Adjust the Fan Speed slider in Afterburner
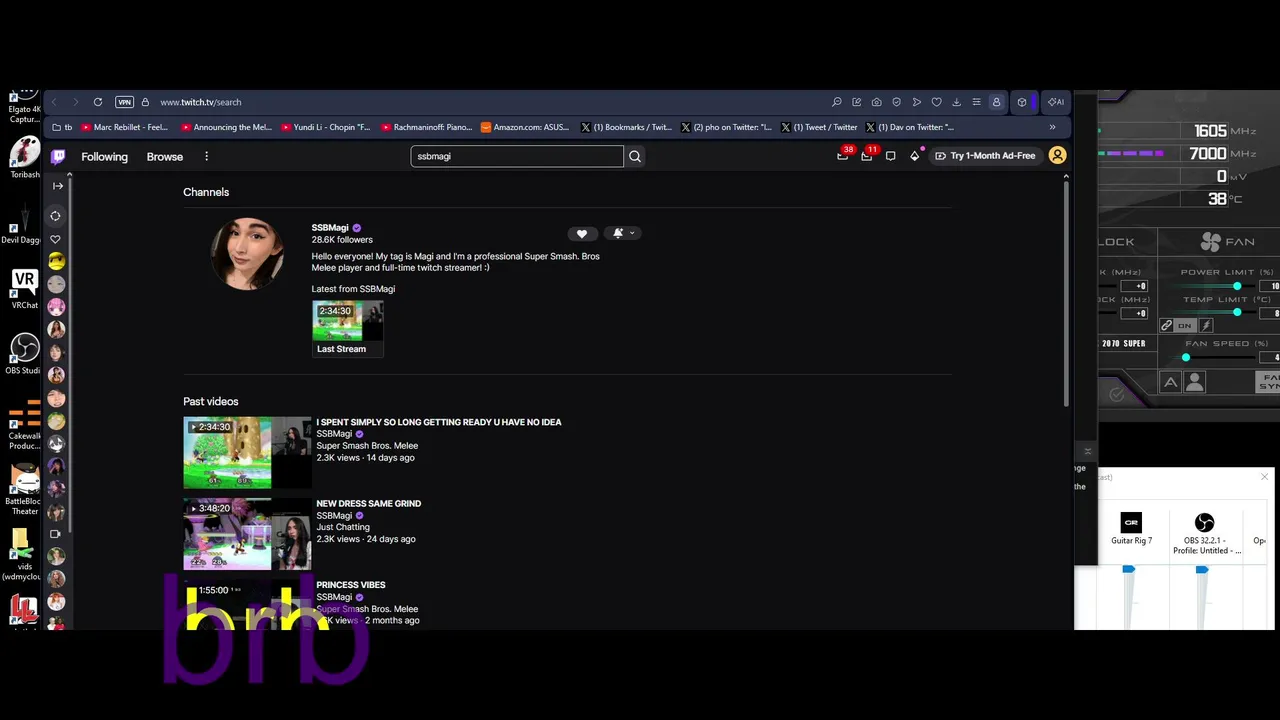This screenshot has width=1280, height=720. (1186, 357)
